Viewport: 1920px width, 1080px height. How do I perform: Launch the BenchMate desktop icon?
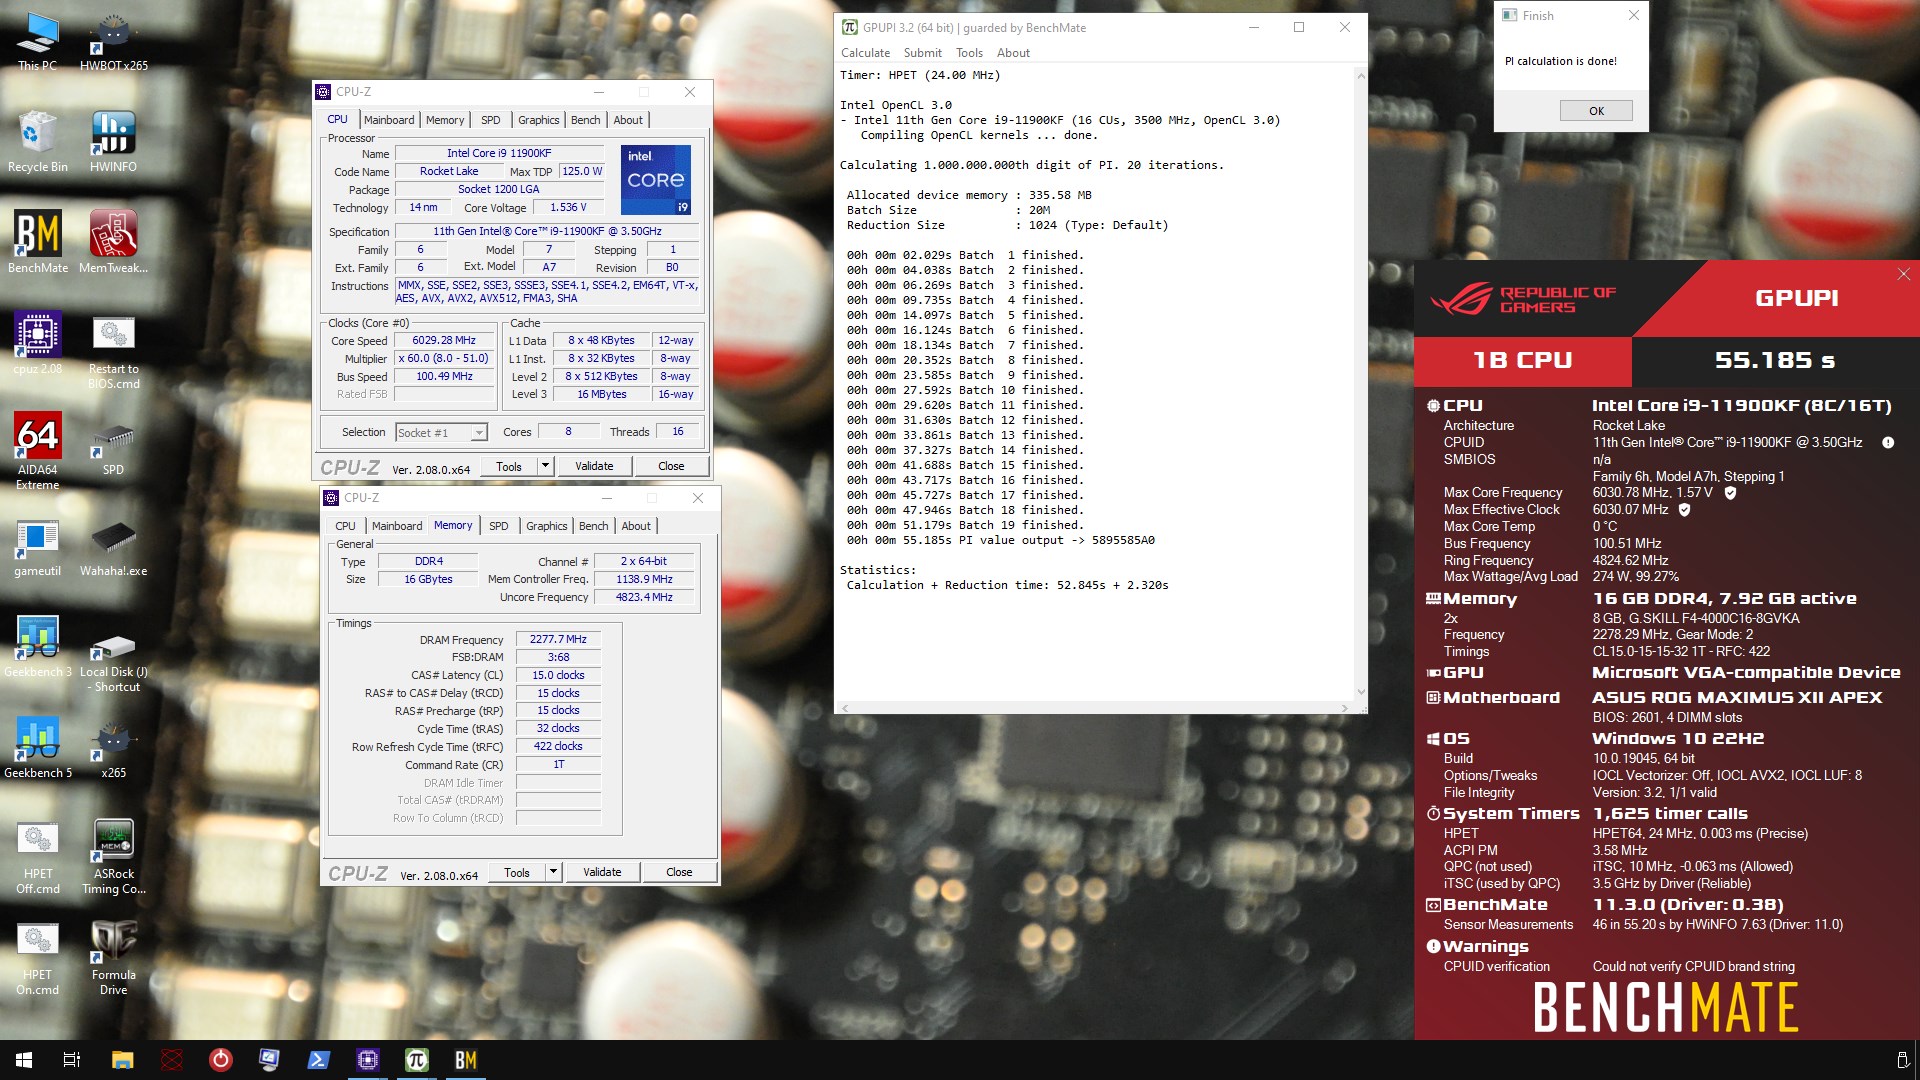coord(37,242)
